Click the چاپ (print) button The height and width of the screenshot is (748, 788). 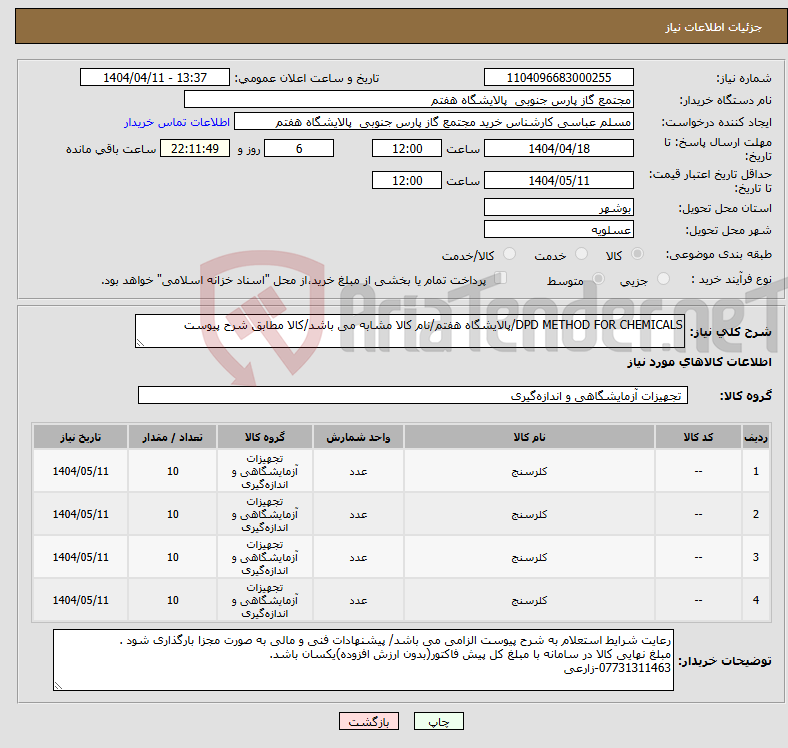(438, 721)
